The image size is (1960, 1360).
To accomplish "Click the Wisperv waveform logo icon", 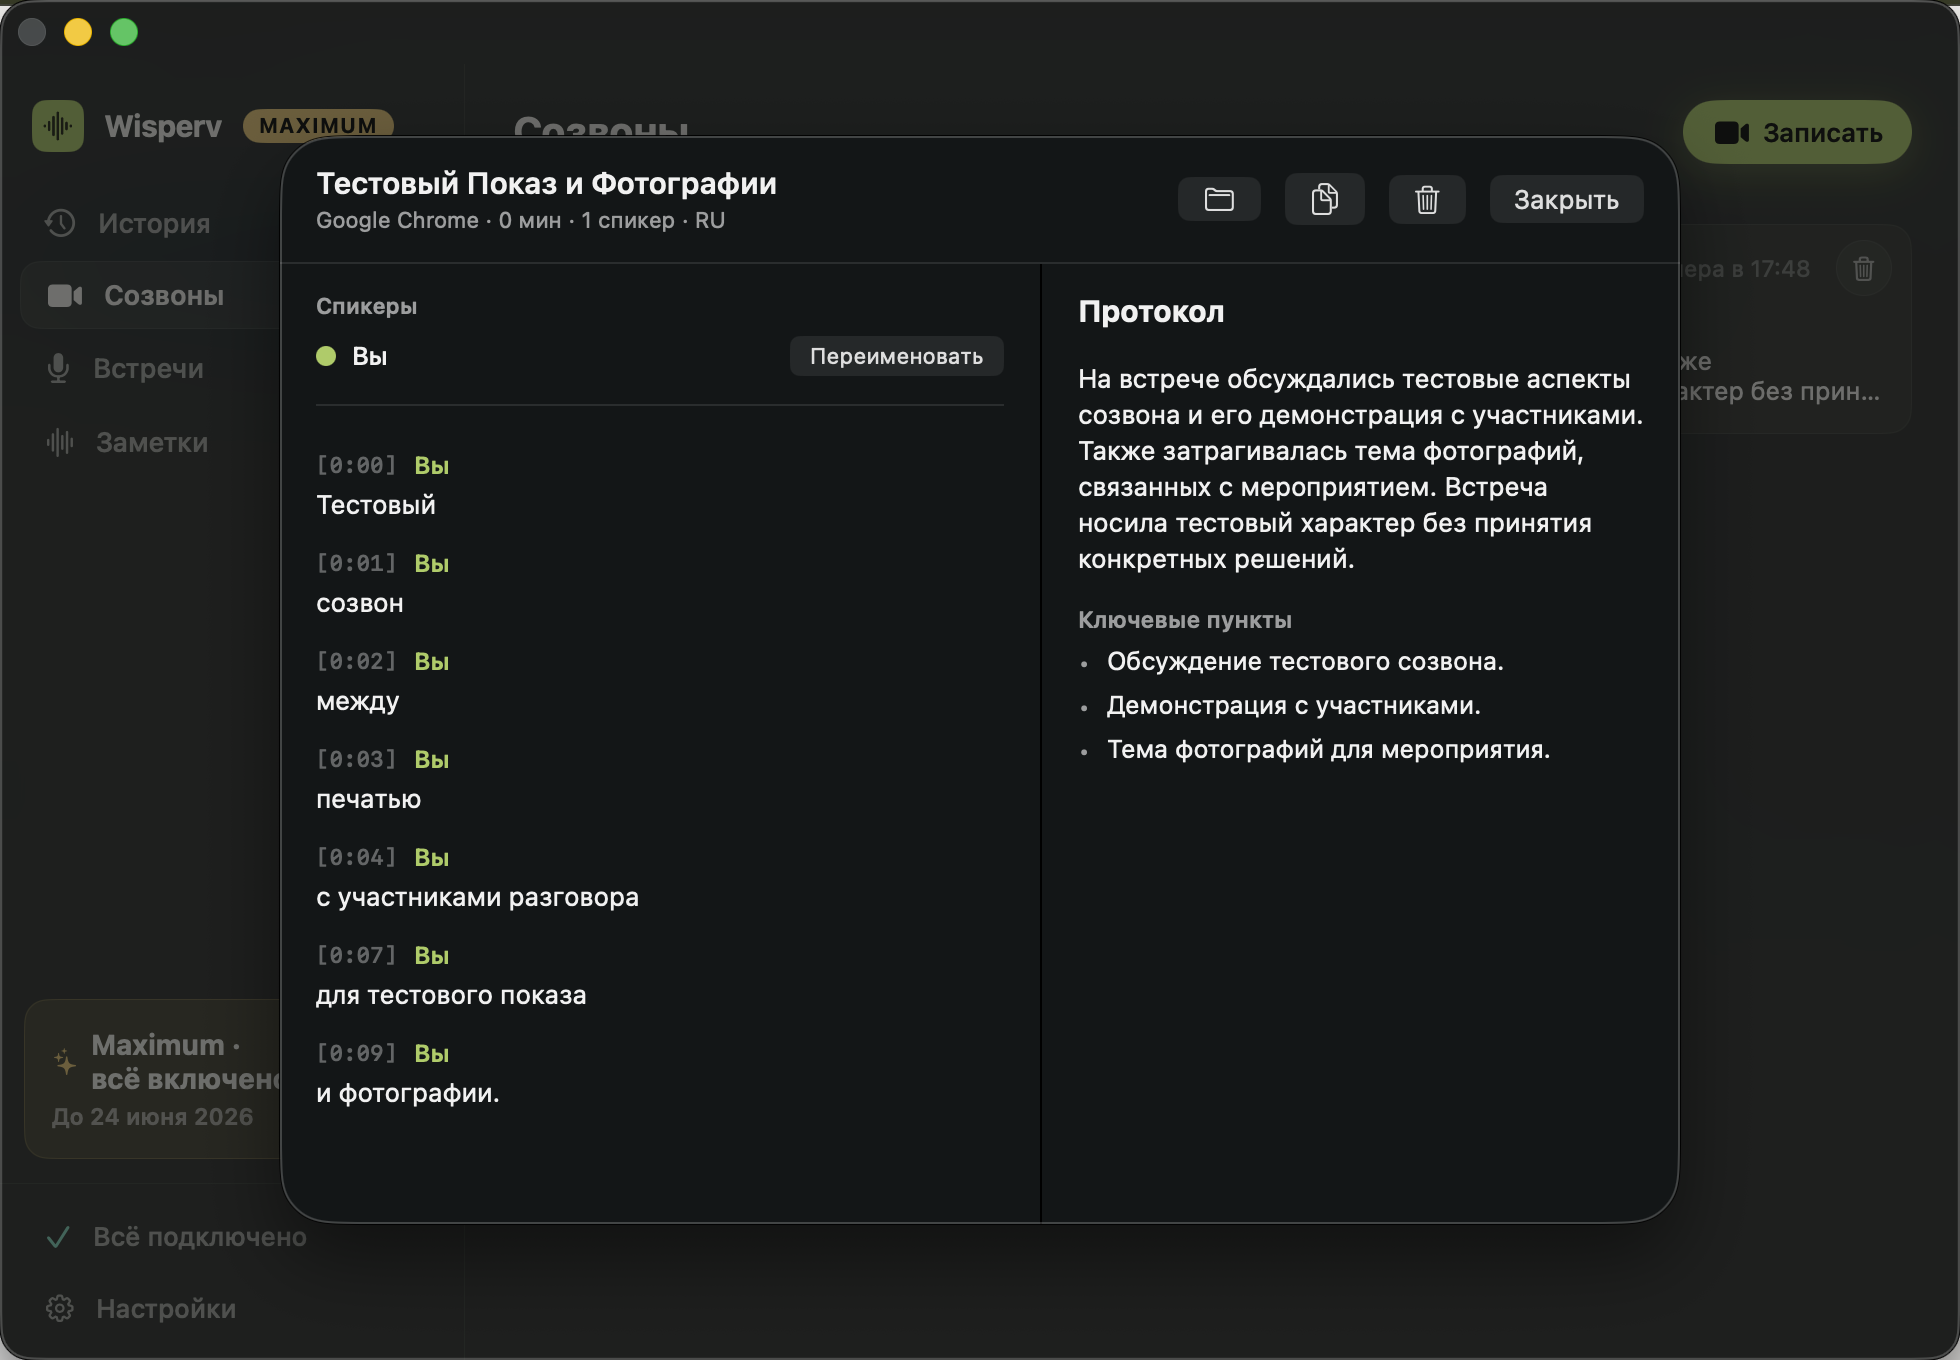I will click(58, 126).
